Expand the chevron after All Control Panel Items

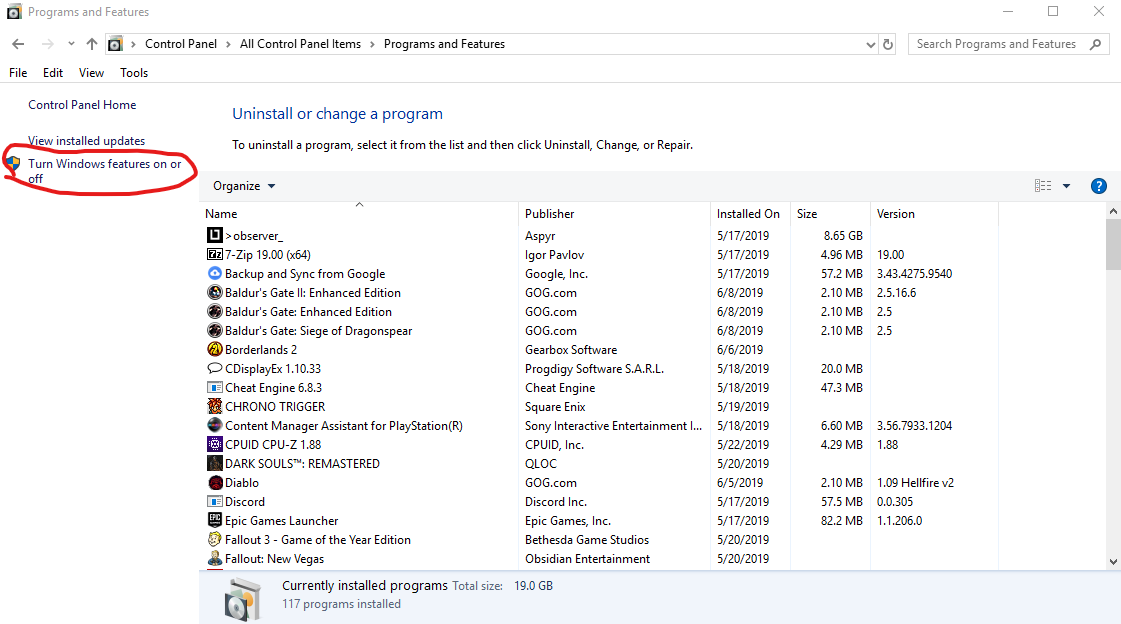point(372,44)
